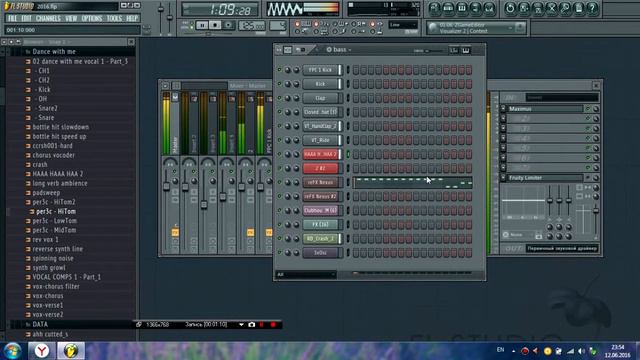
Task: Toggle first step of Clap row
Action: tap(356, 98)
